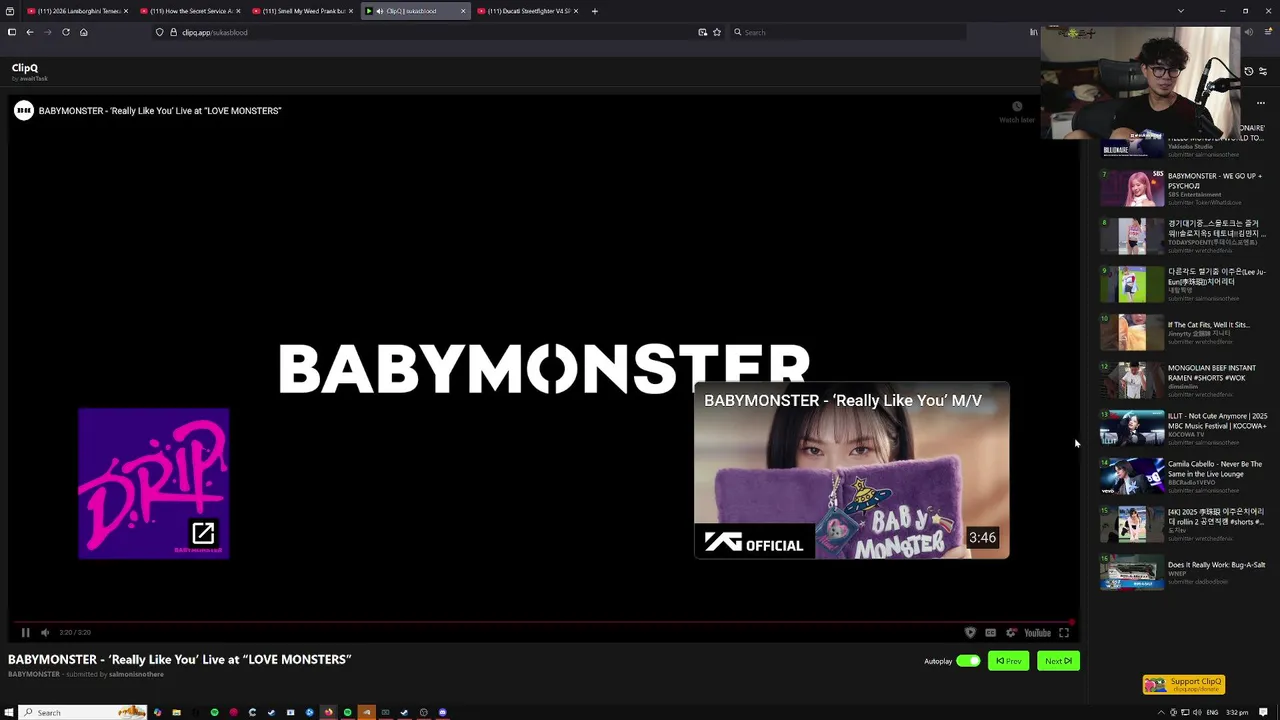Viewport: 1280px width, 720px height.
Task: Open the Support ClipQ donate banner
Action: coord(1184,685)
